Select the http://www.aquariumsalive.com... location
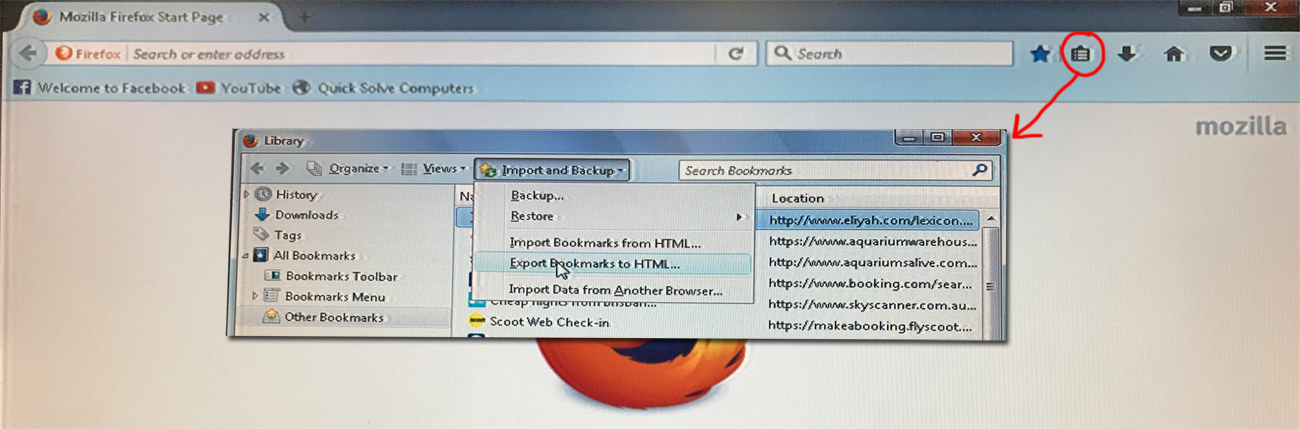Screen dimensions: 1300x429 [x=873, y=263]
